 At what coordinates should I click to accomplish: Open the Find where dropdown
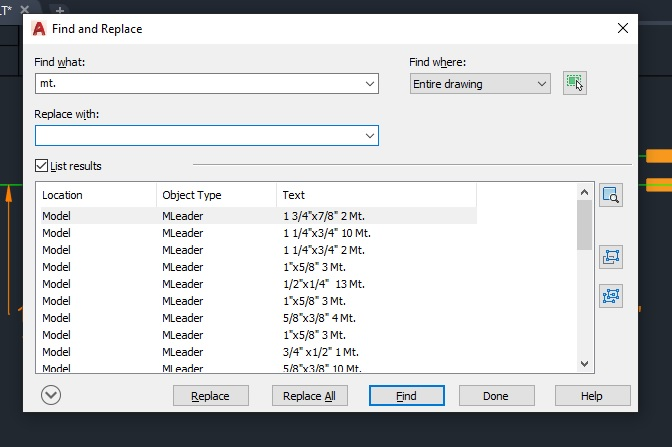(480, 84)
